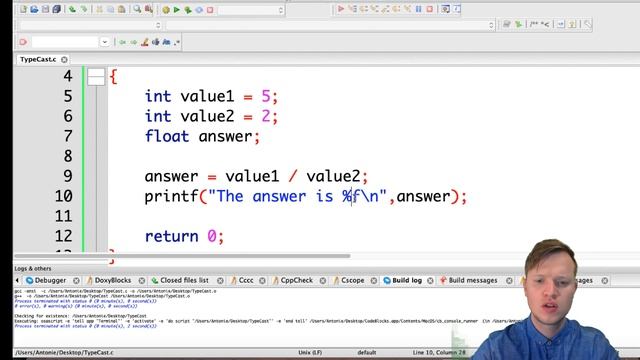The image size is (640, 360).
Task: Click the DoxyBlocks line comment icon
Action: 545,24
